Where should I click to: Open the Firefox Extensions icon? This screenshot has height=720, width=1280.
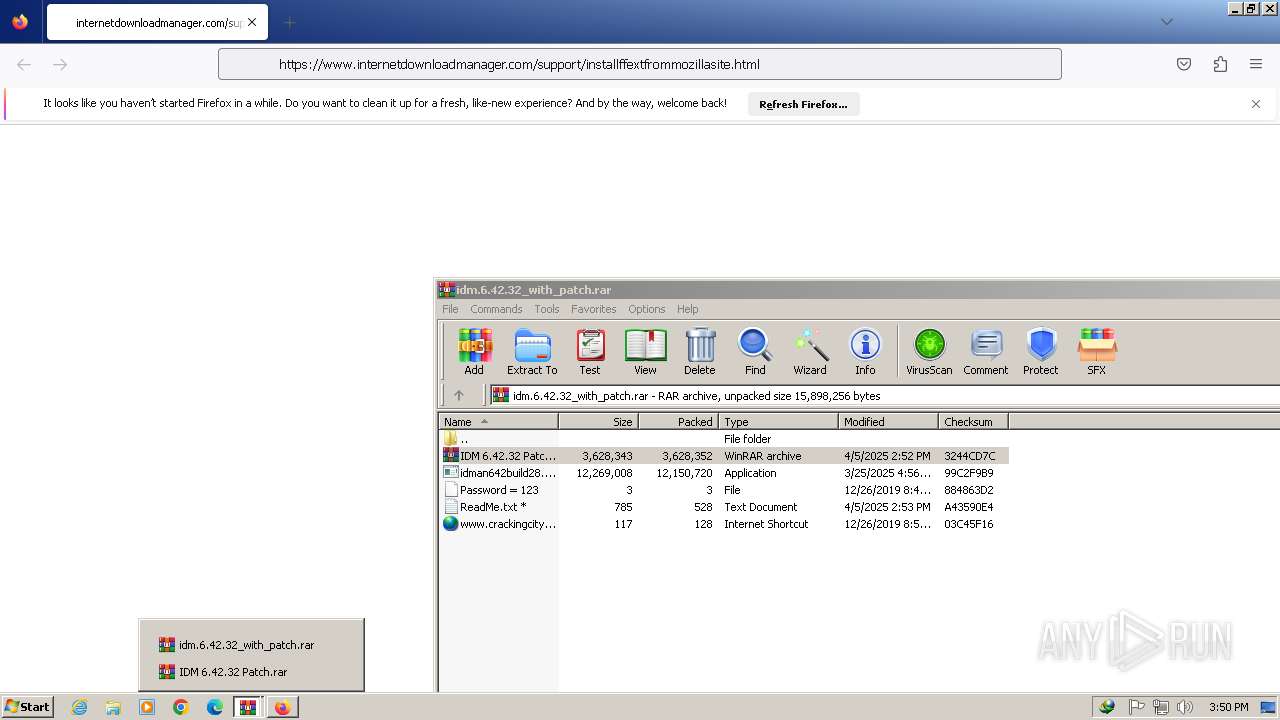pyautogui.click(x=1220, y=64)
